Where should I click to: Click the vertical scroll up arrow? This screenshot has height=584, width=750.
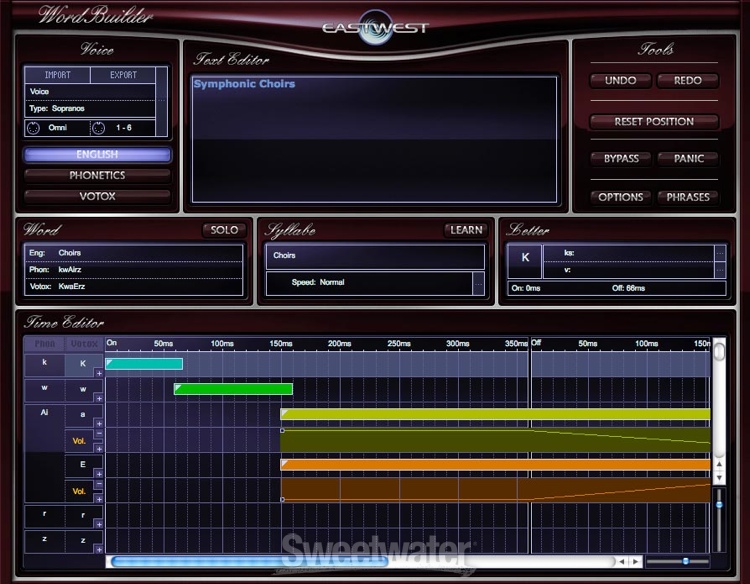719,464
